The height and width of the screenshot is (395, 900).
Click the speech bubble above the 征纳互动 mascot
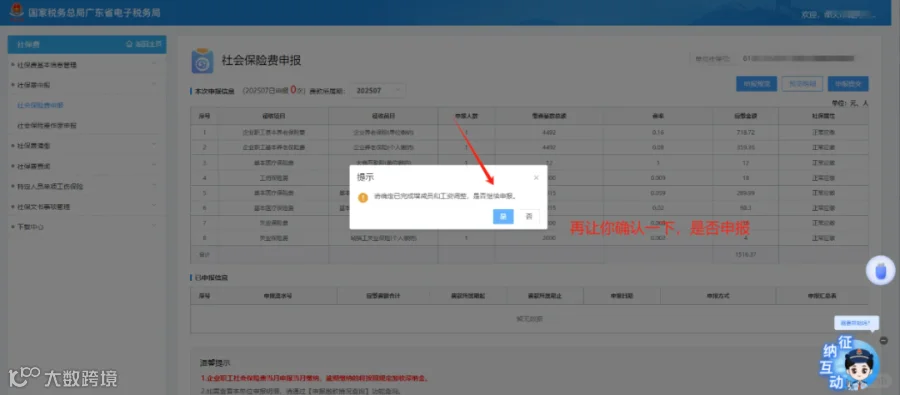click(855, 323)
